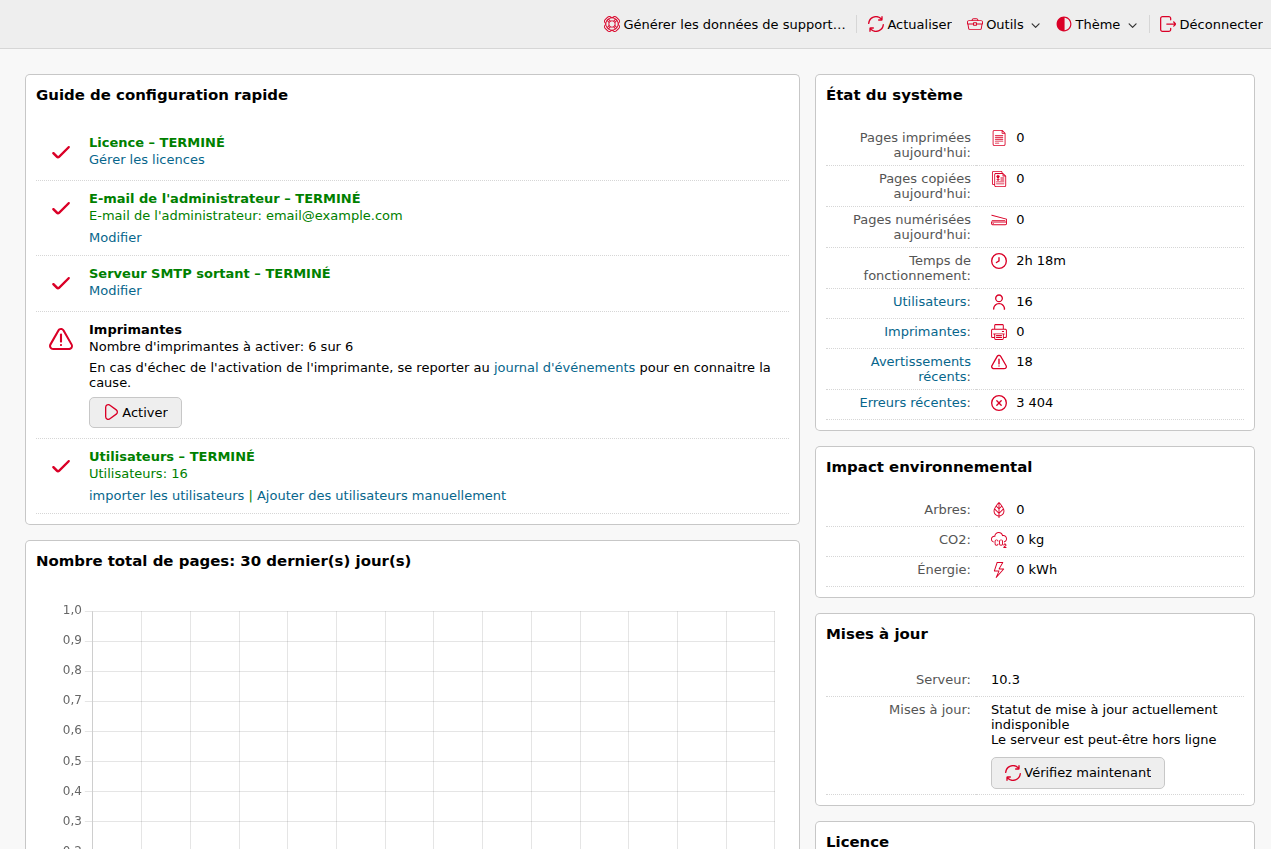Click the server version 10.3 value
1271x849 pixels.
click(x=1005, y=680)
